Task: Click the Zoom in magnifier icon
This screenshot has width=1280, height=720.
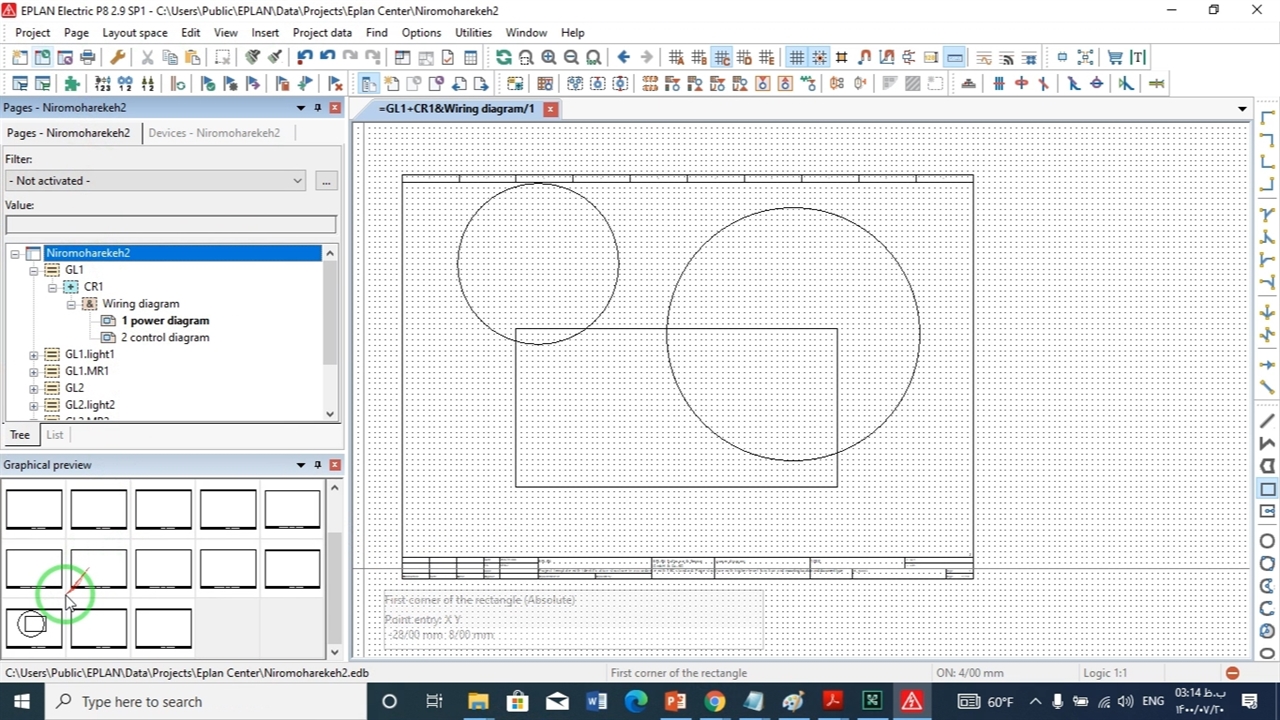Action: (548, 58)
